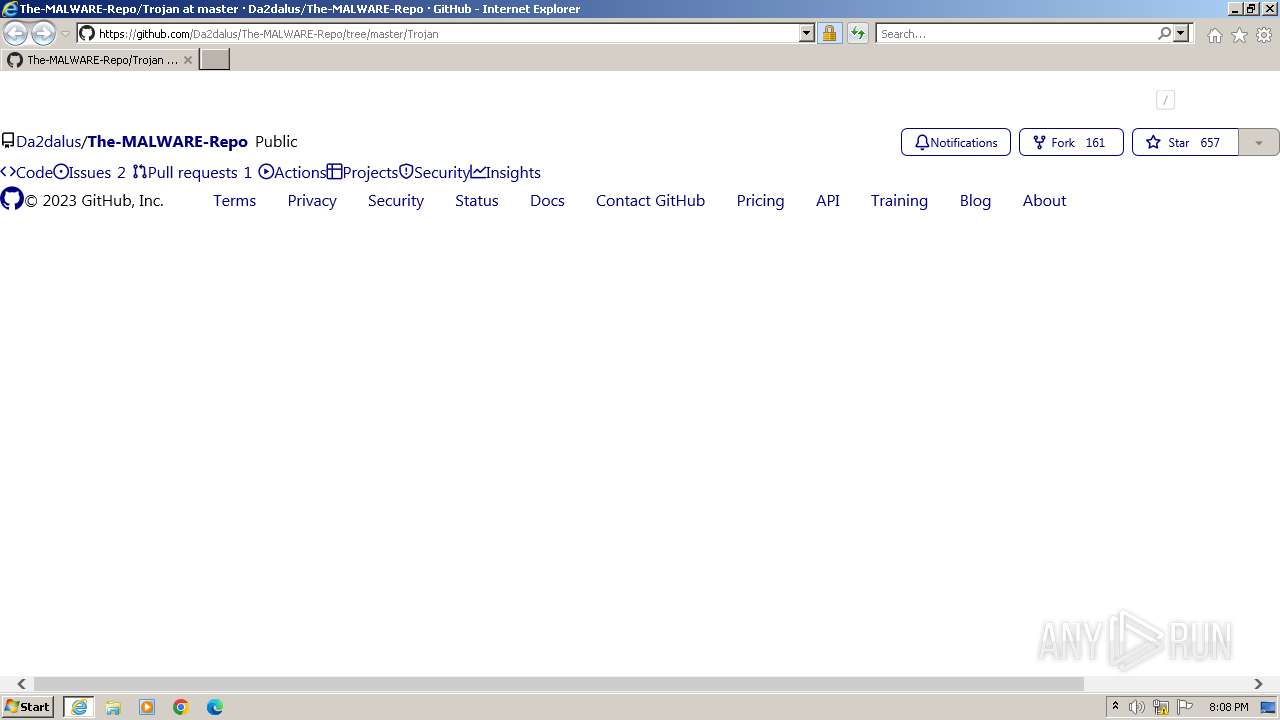The height and width of the screenshot is (720, 1280).
Task: Open File Explorer from the taskbar
Action: tap(113, 707)
